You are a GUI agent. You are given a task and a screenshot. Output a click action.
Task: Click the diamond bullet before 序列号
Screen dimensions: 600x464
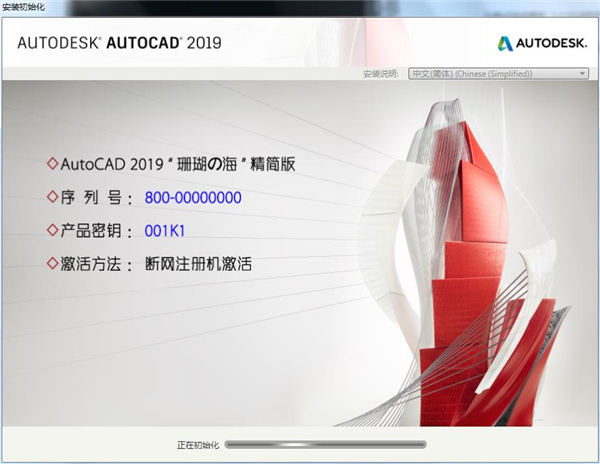tap(52, 197)
